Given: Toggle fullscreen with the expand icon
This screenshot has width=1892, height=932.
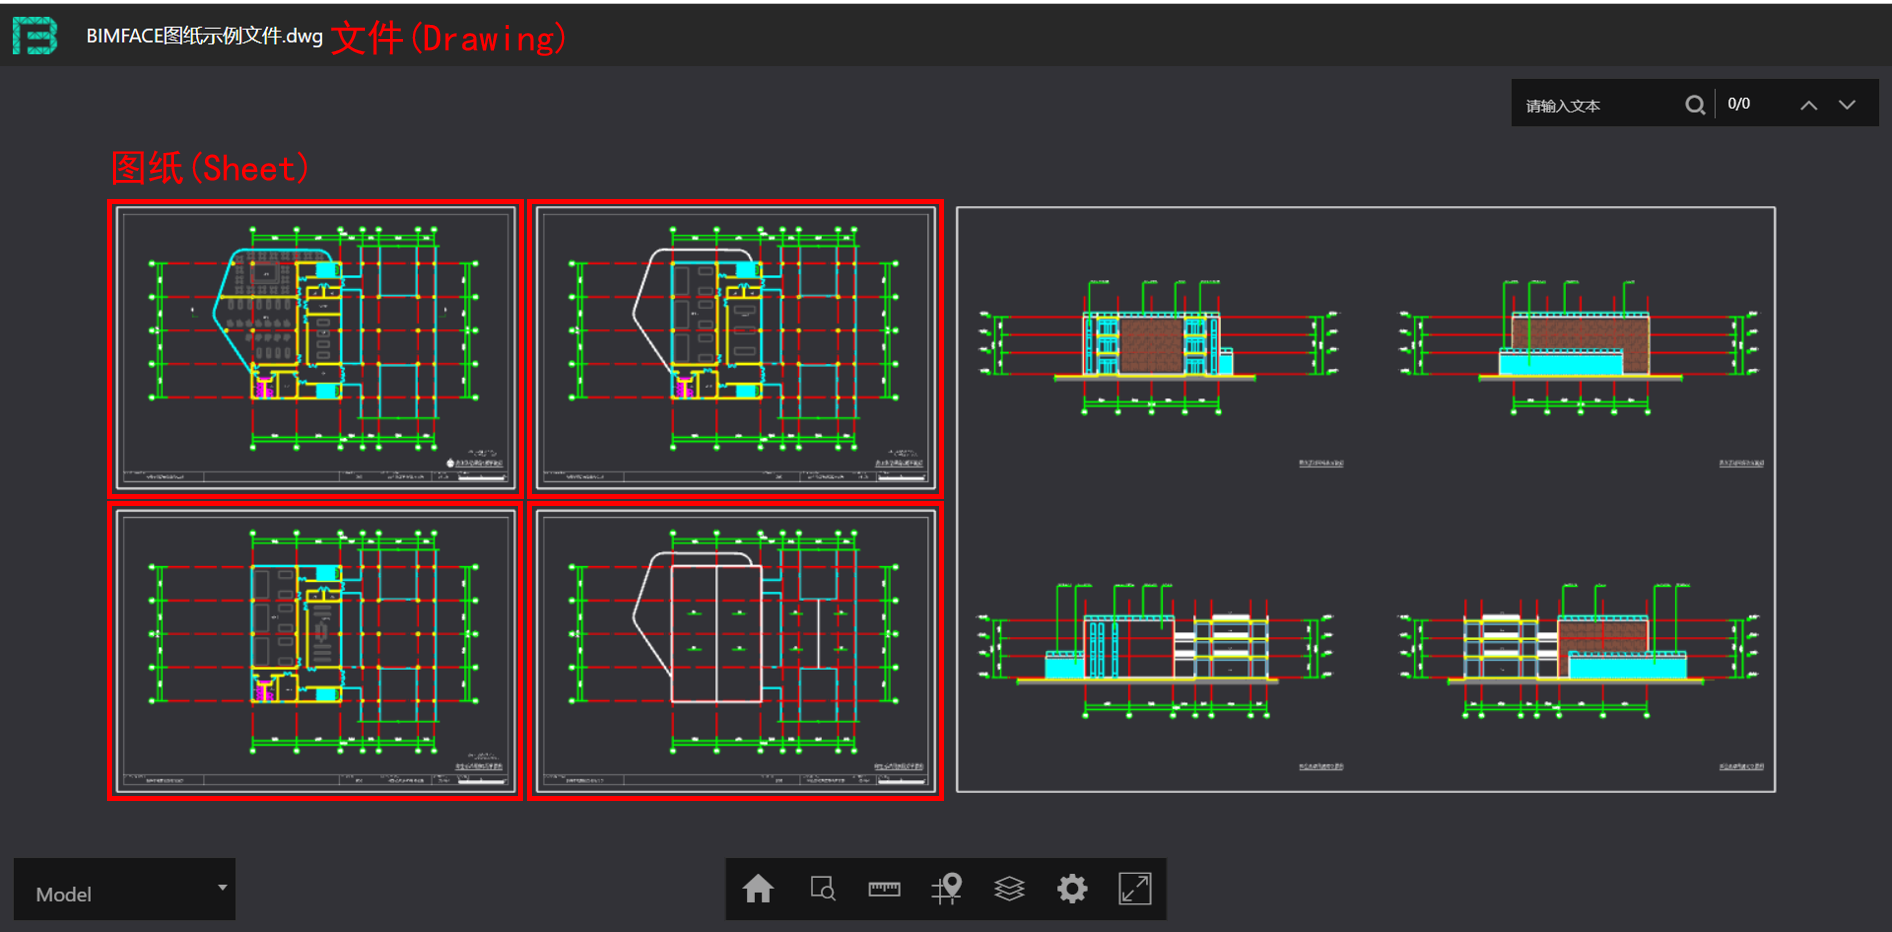Looking at the screenshot, I should click(1135, 889).
